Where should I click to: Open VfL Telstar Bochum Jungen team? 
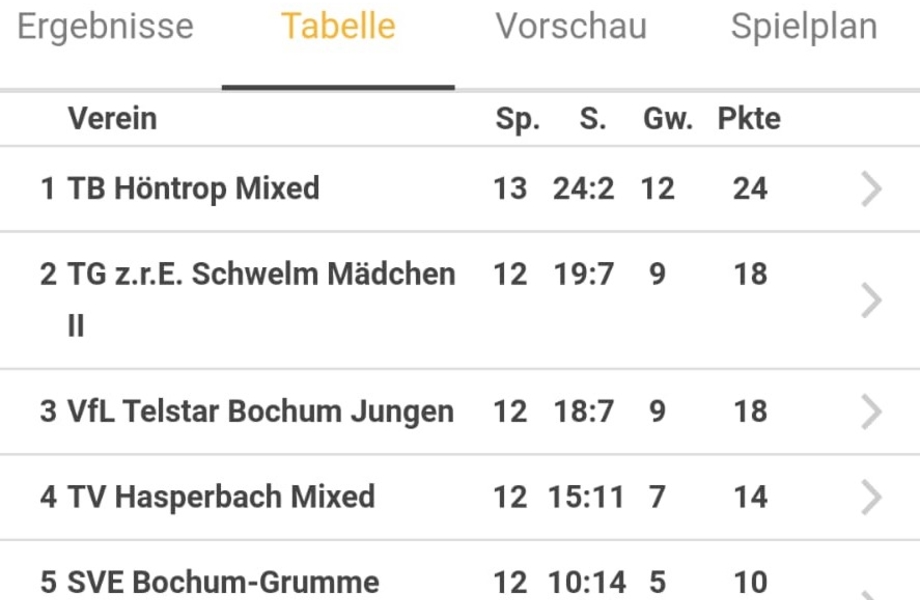tap(260, 411)
